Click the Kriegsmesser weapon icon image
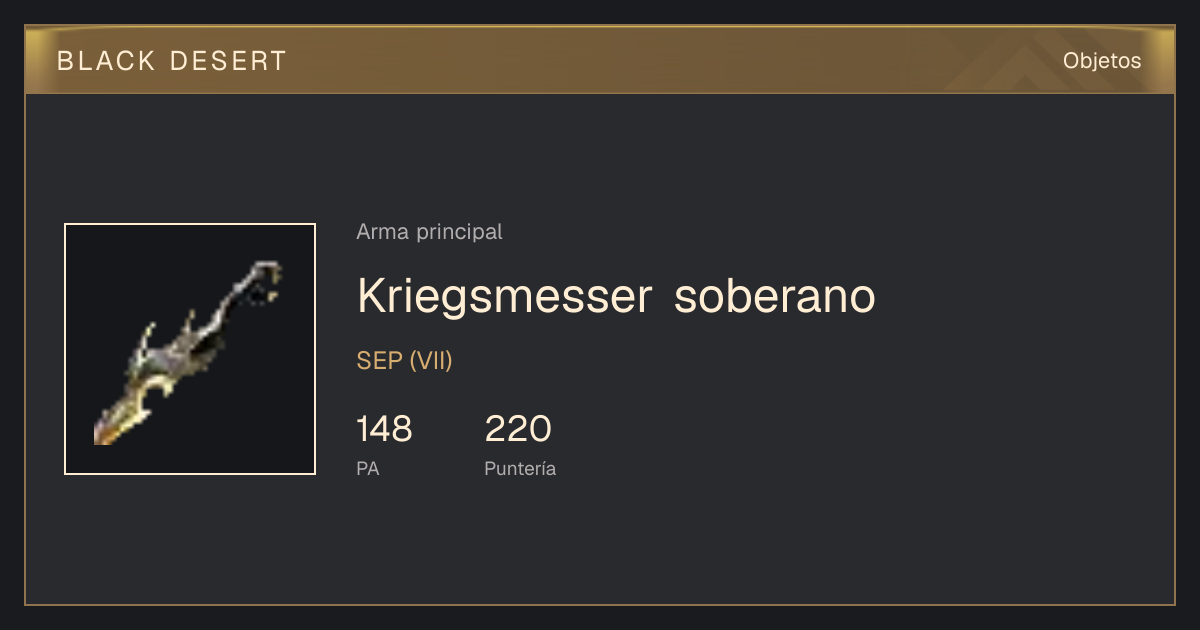The width and height of the screenshot is (1200, 630). 190,349
